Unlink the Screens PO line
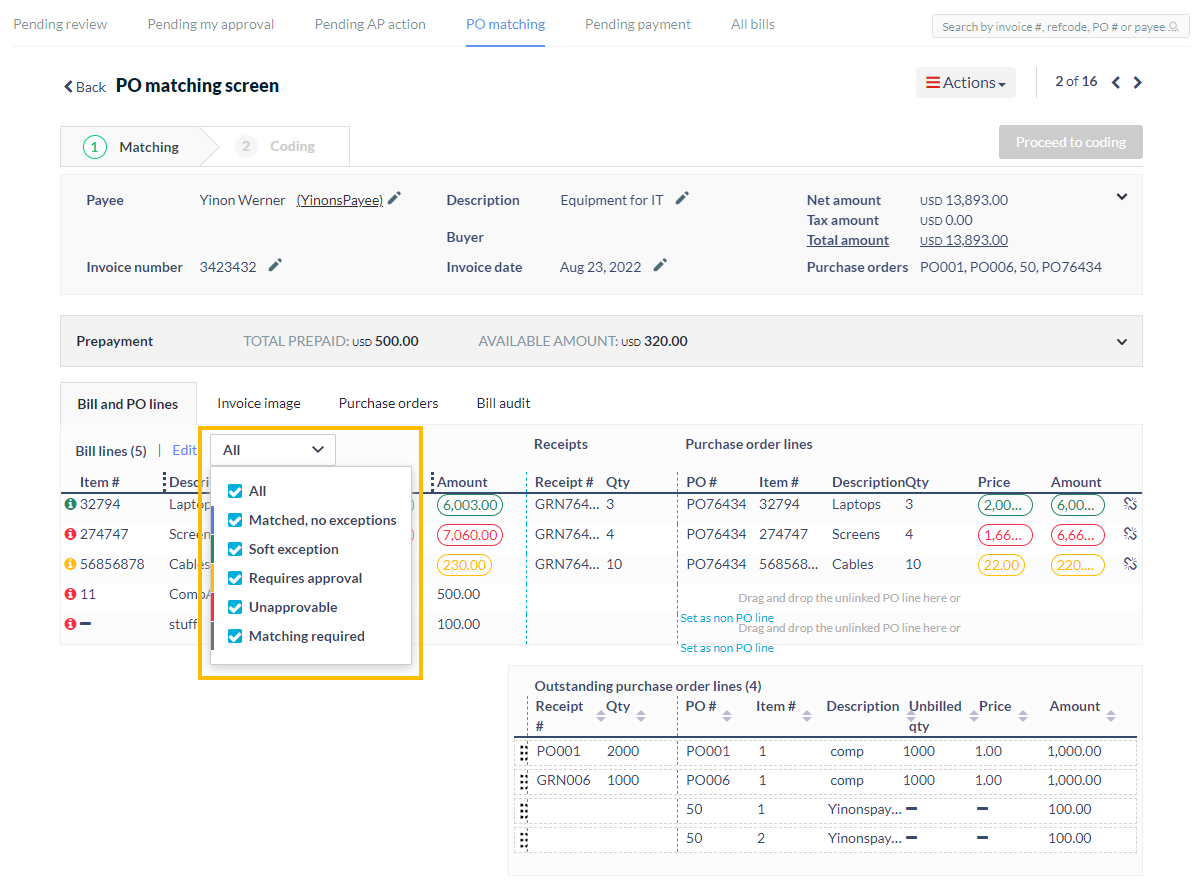The height and width of the screenshot is (895, 1202). click(1130, 534)
